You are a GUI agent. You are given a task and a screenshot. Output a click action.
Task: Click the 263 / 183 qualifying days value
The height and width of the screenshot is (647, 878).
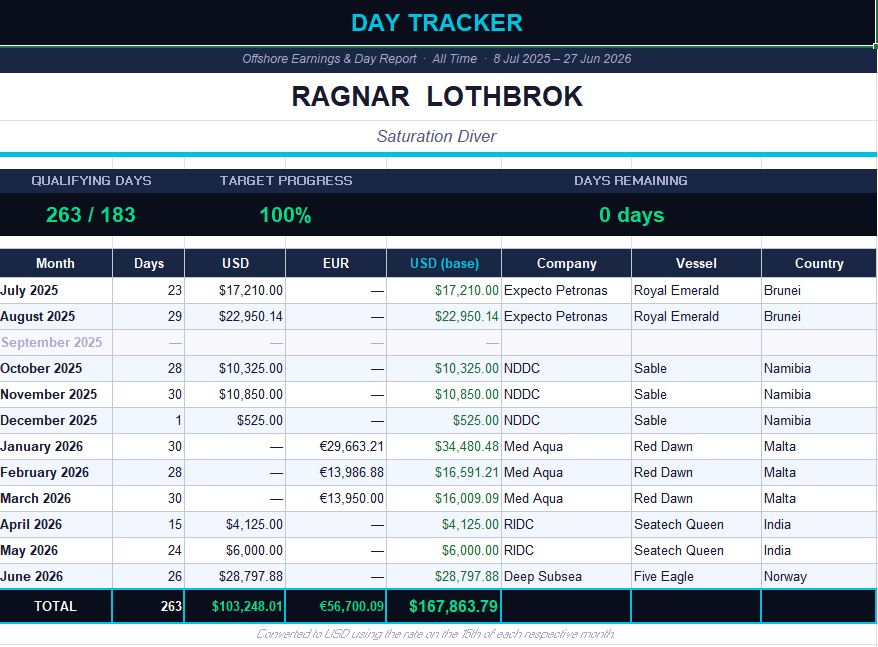pyautogui.click(x=91, y=215)
